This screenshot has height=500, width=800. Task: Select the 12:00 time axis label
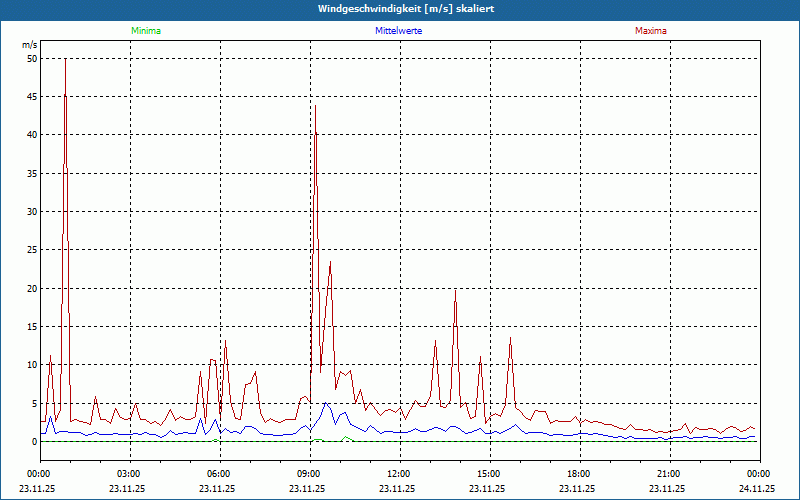(399, 474)
